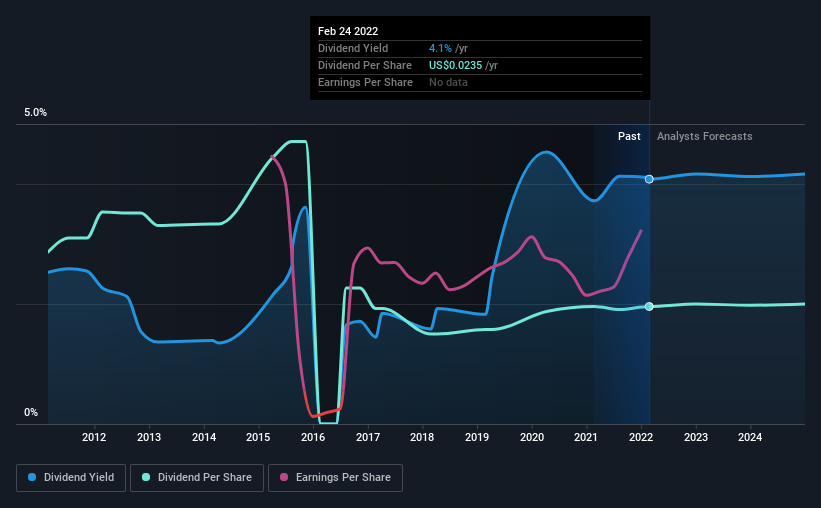
Task: Click the 2020 x-axis year label
Action: tap(532, 437)
